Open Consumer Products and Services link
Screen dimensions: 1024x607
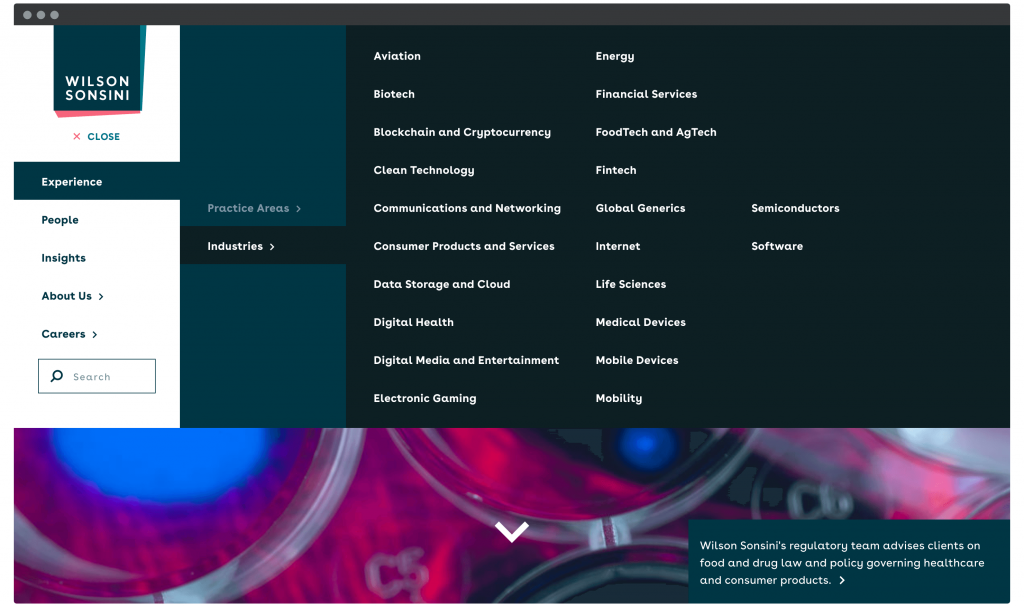coord(464,246)
